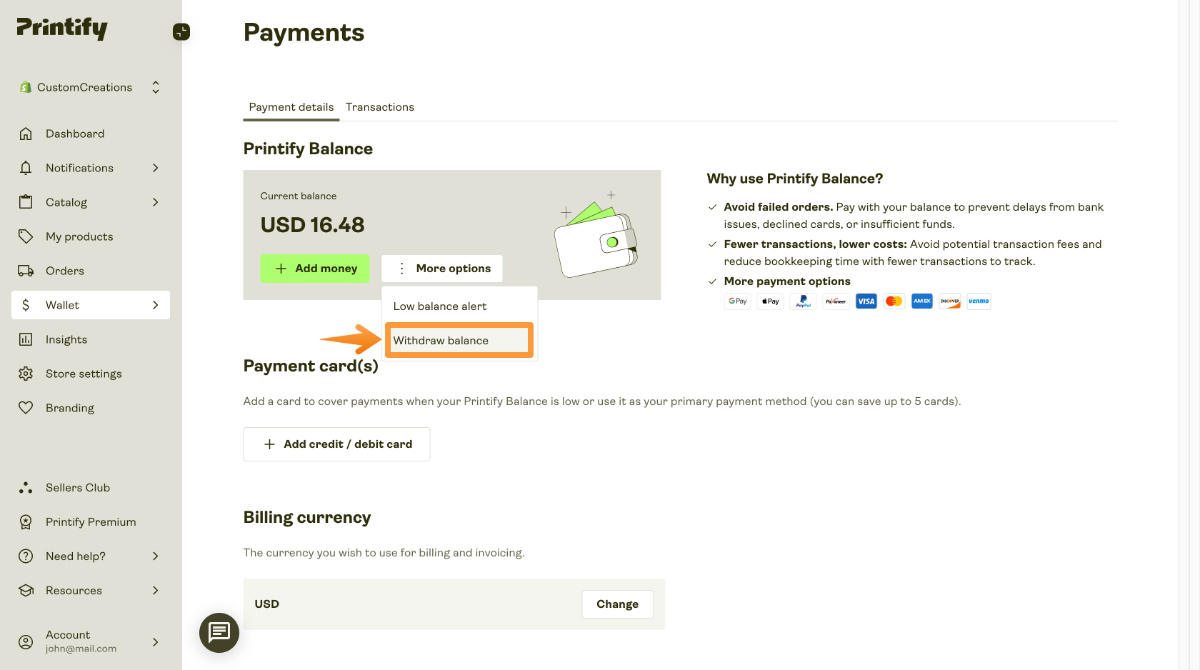1200x670 pixels.
Task: Click the Branding heart icon
Action: tap(25, 407)
